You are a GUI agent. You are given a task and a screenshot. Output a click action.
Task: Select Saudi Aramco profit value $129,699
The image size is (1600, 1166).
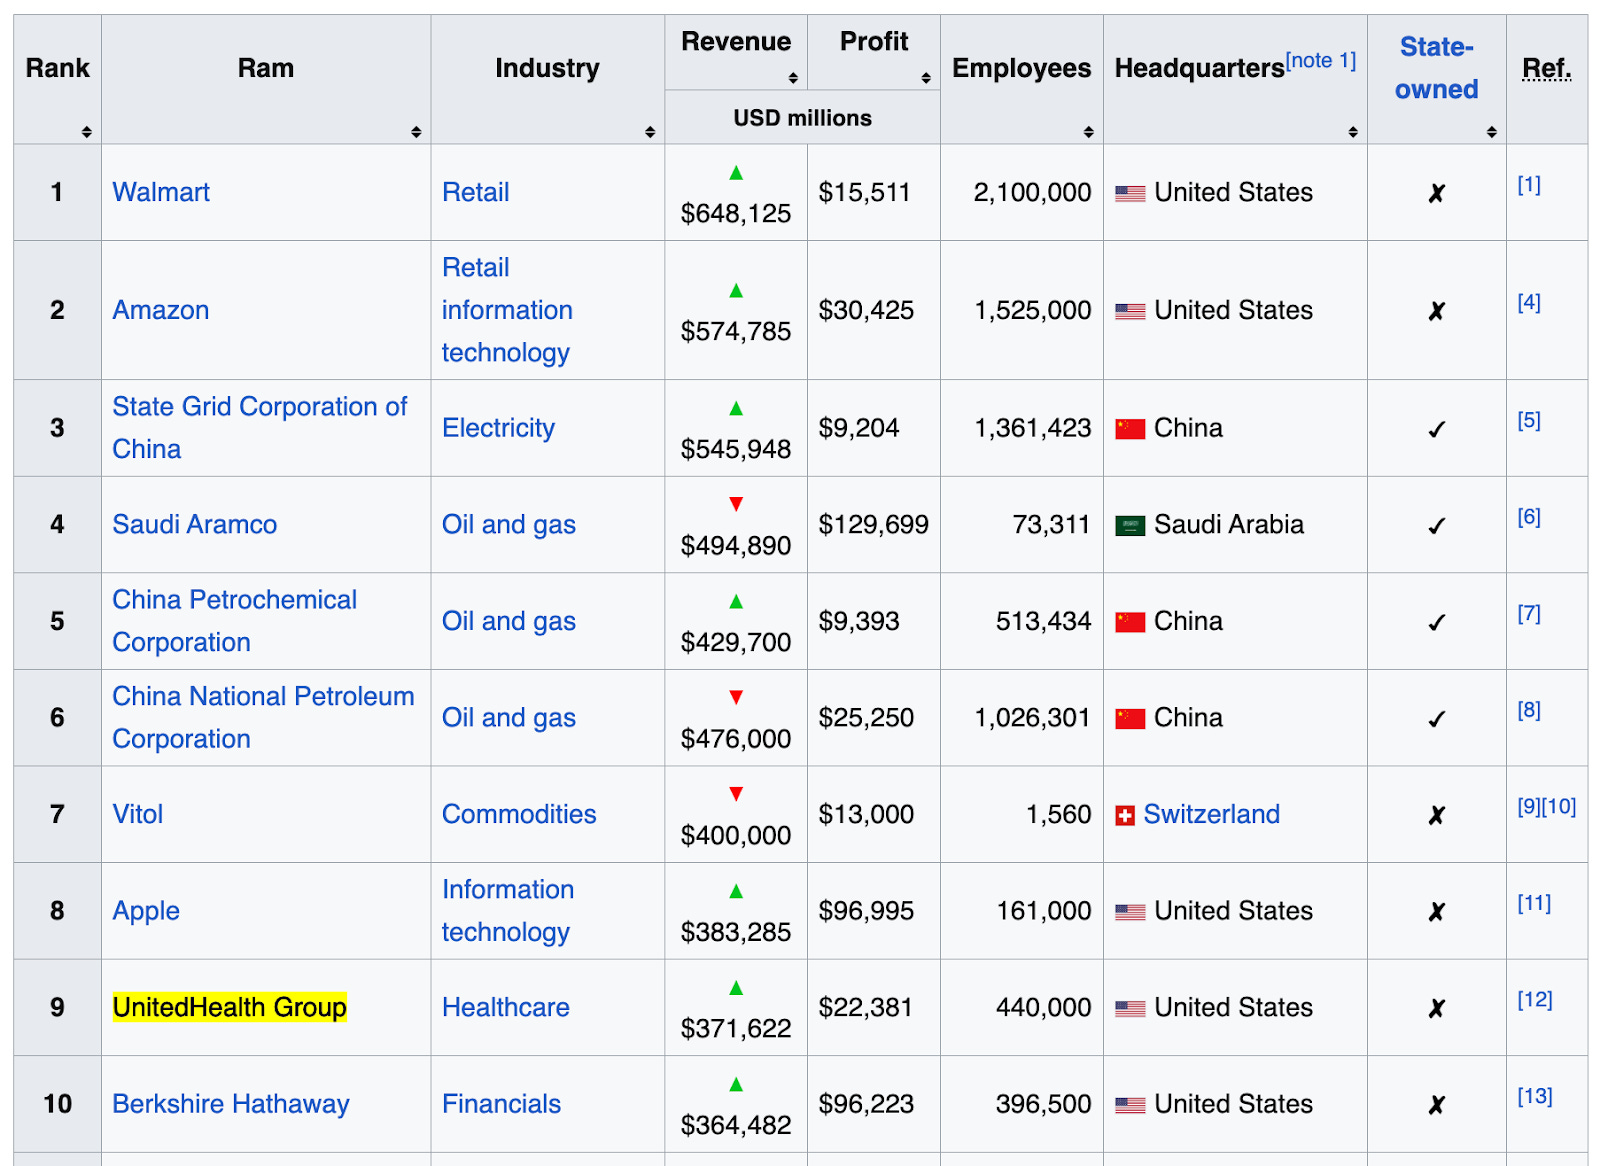click(x=874, y=524)
